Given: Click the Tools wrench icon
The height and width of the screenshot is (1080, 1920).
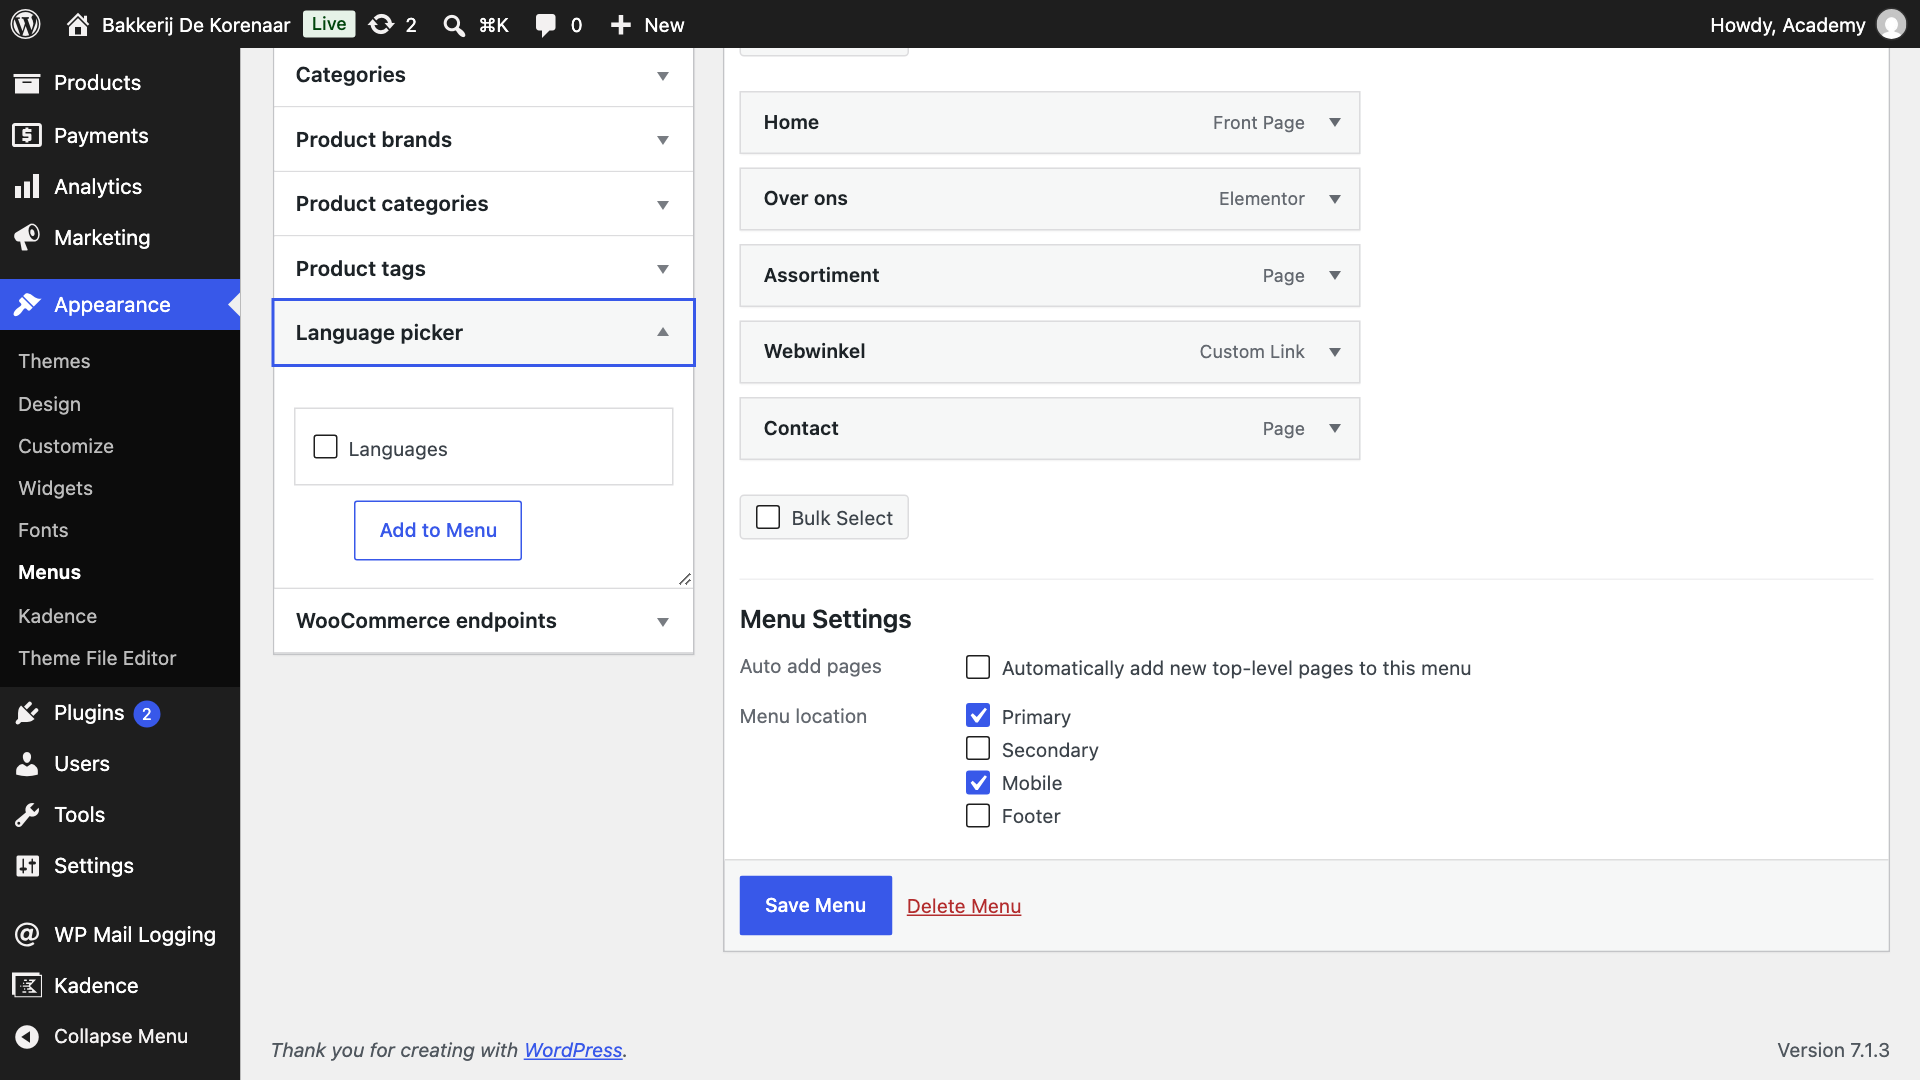Looking at the screenshot, I should 27,814.
